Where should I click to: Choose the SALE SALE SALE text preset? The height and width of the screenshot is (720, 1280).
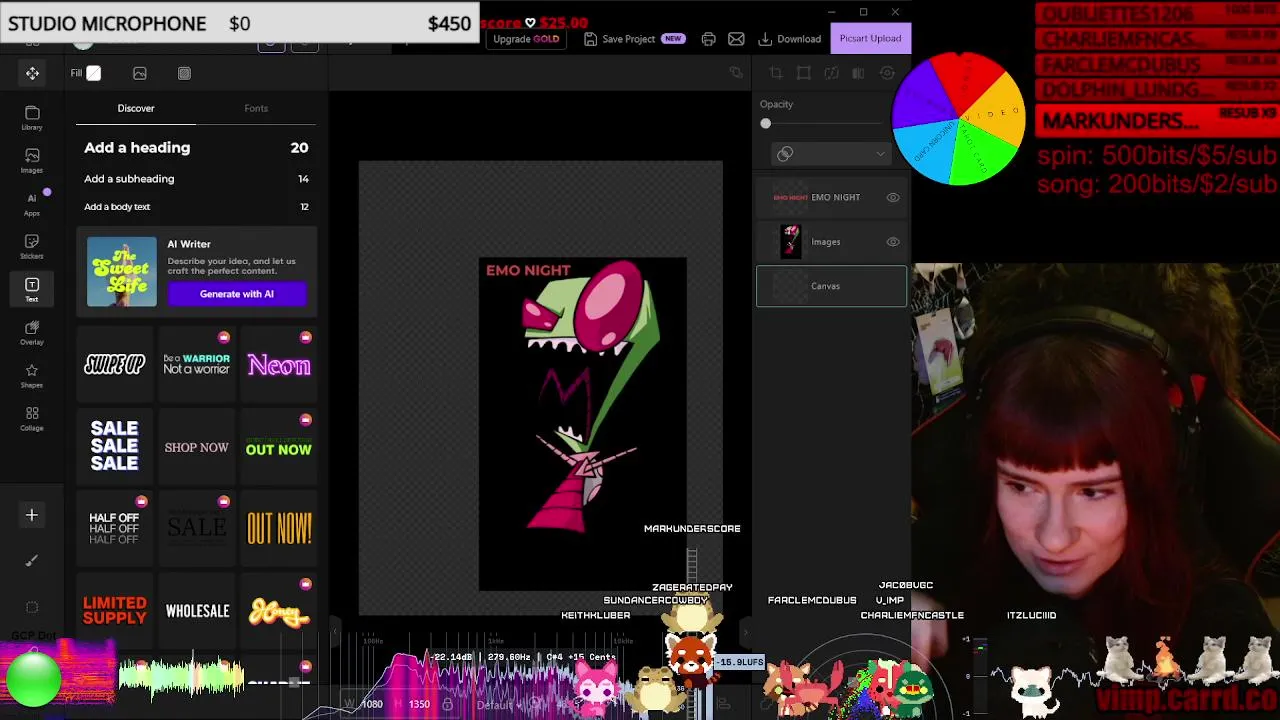click(115, 447)
